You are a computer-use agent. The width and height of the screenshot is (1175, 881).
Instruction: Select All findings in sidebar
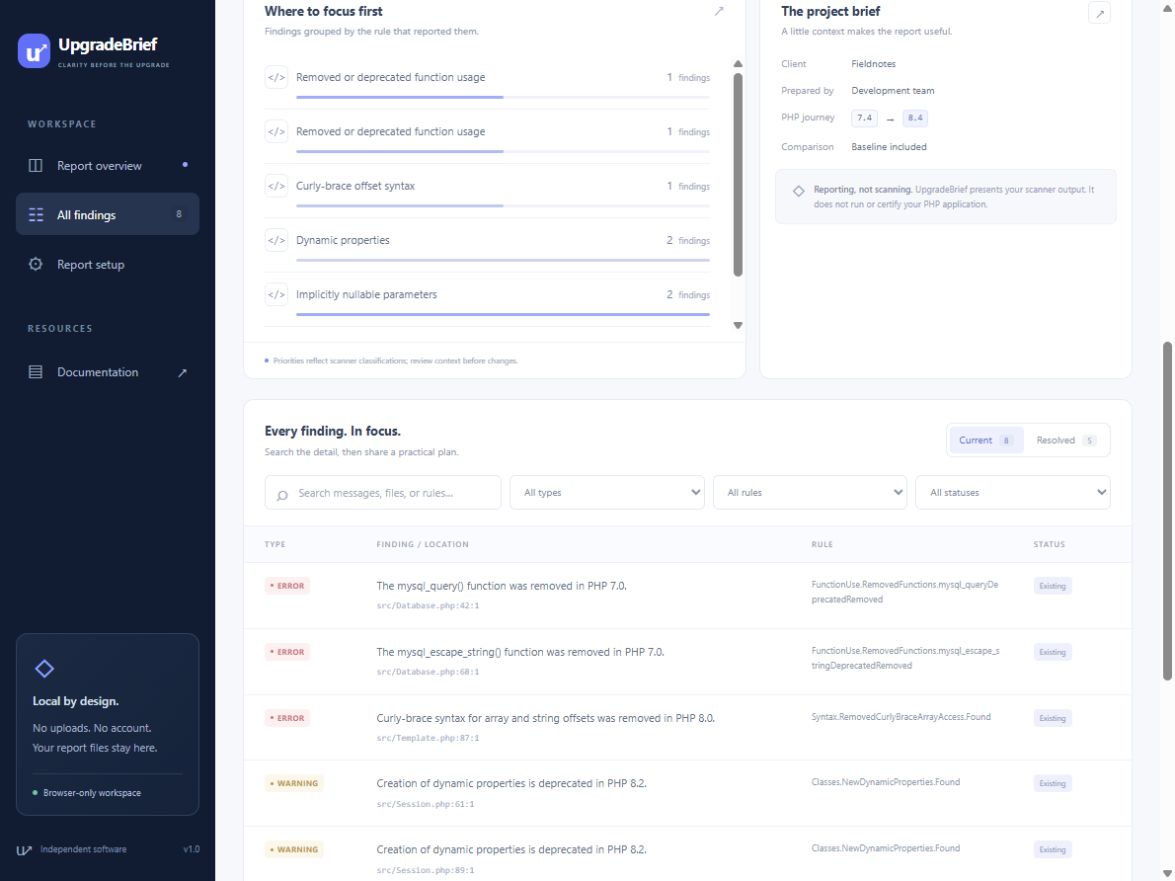pyautogui.click(x=107, y=214)
